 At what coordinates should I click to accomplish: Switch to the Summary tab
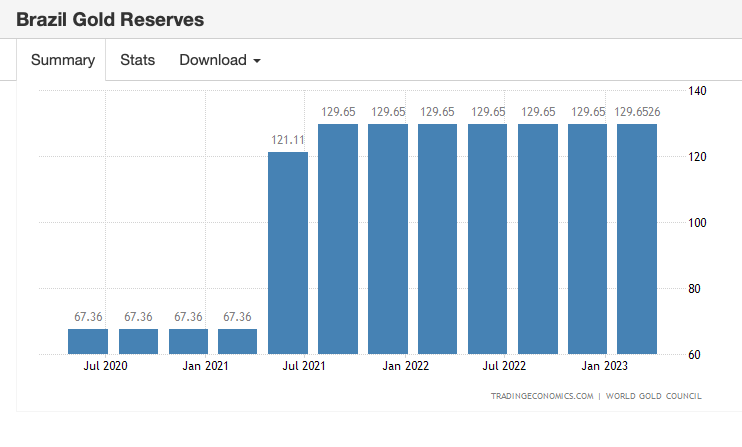62,60
